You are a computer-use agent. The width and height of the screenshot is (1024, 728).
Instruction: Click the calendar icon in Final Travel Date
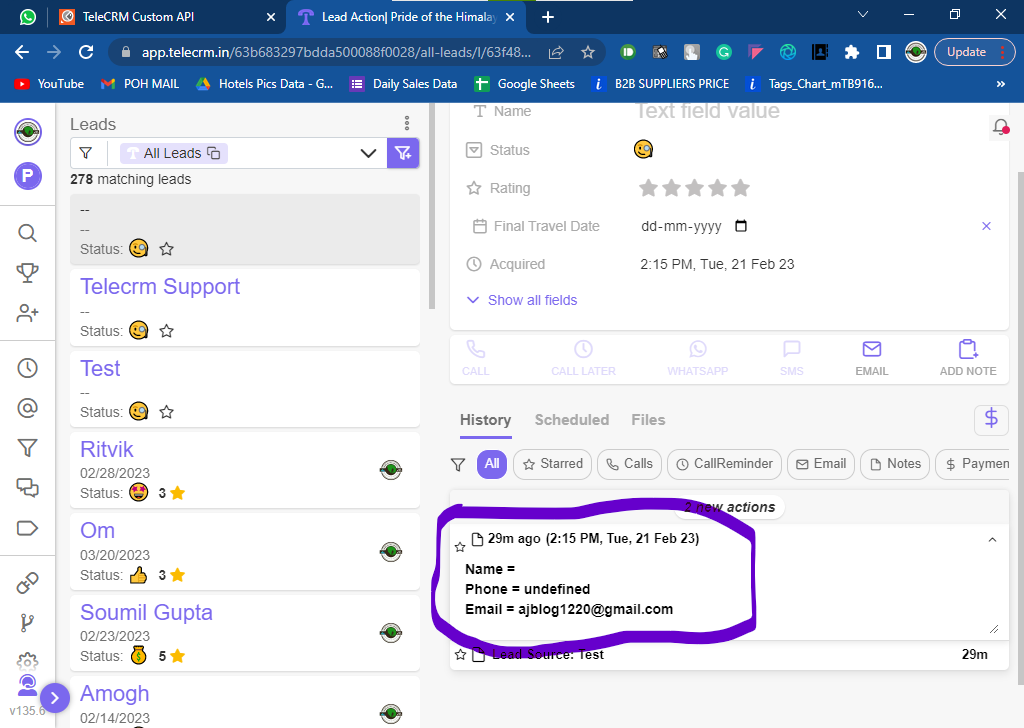pyautogui.click(x=741, y=226)
